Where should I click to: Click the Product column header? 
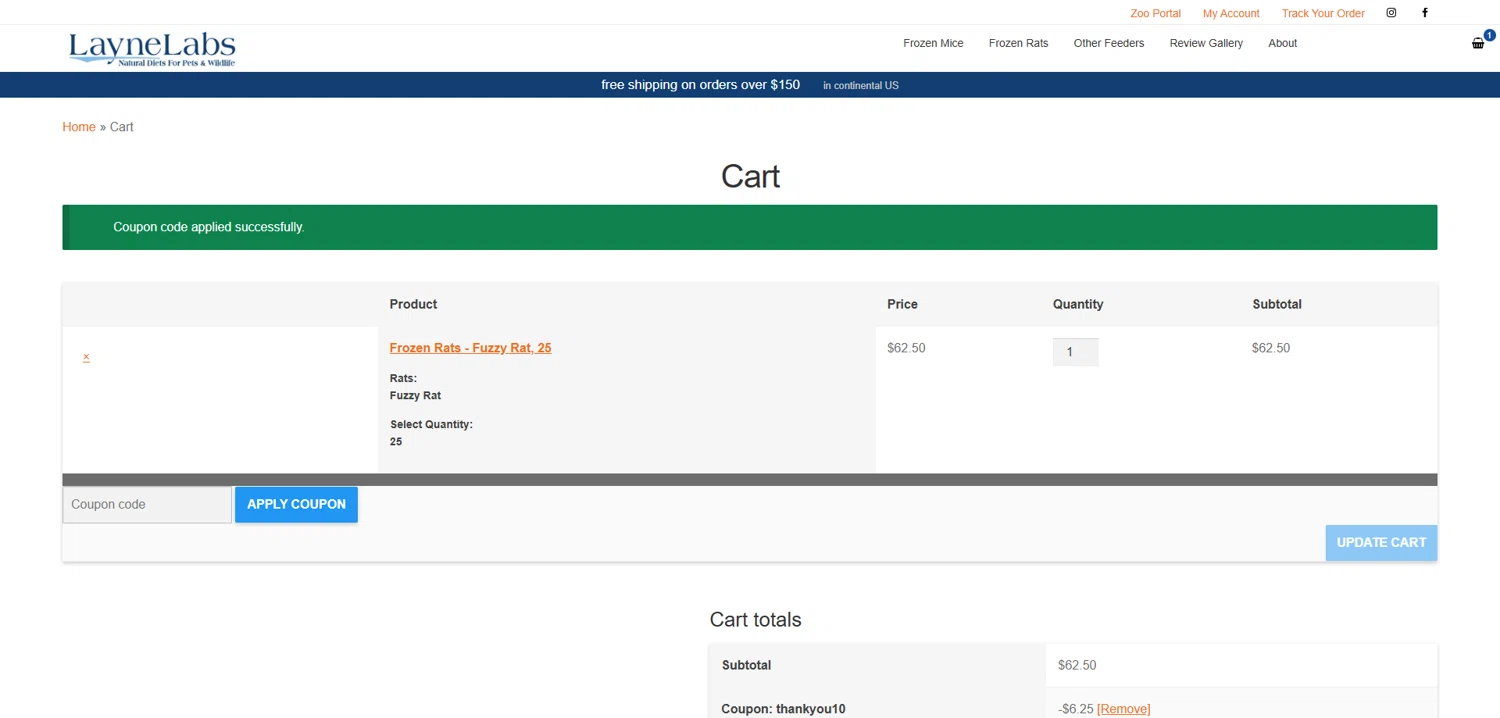coord(413,304)
